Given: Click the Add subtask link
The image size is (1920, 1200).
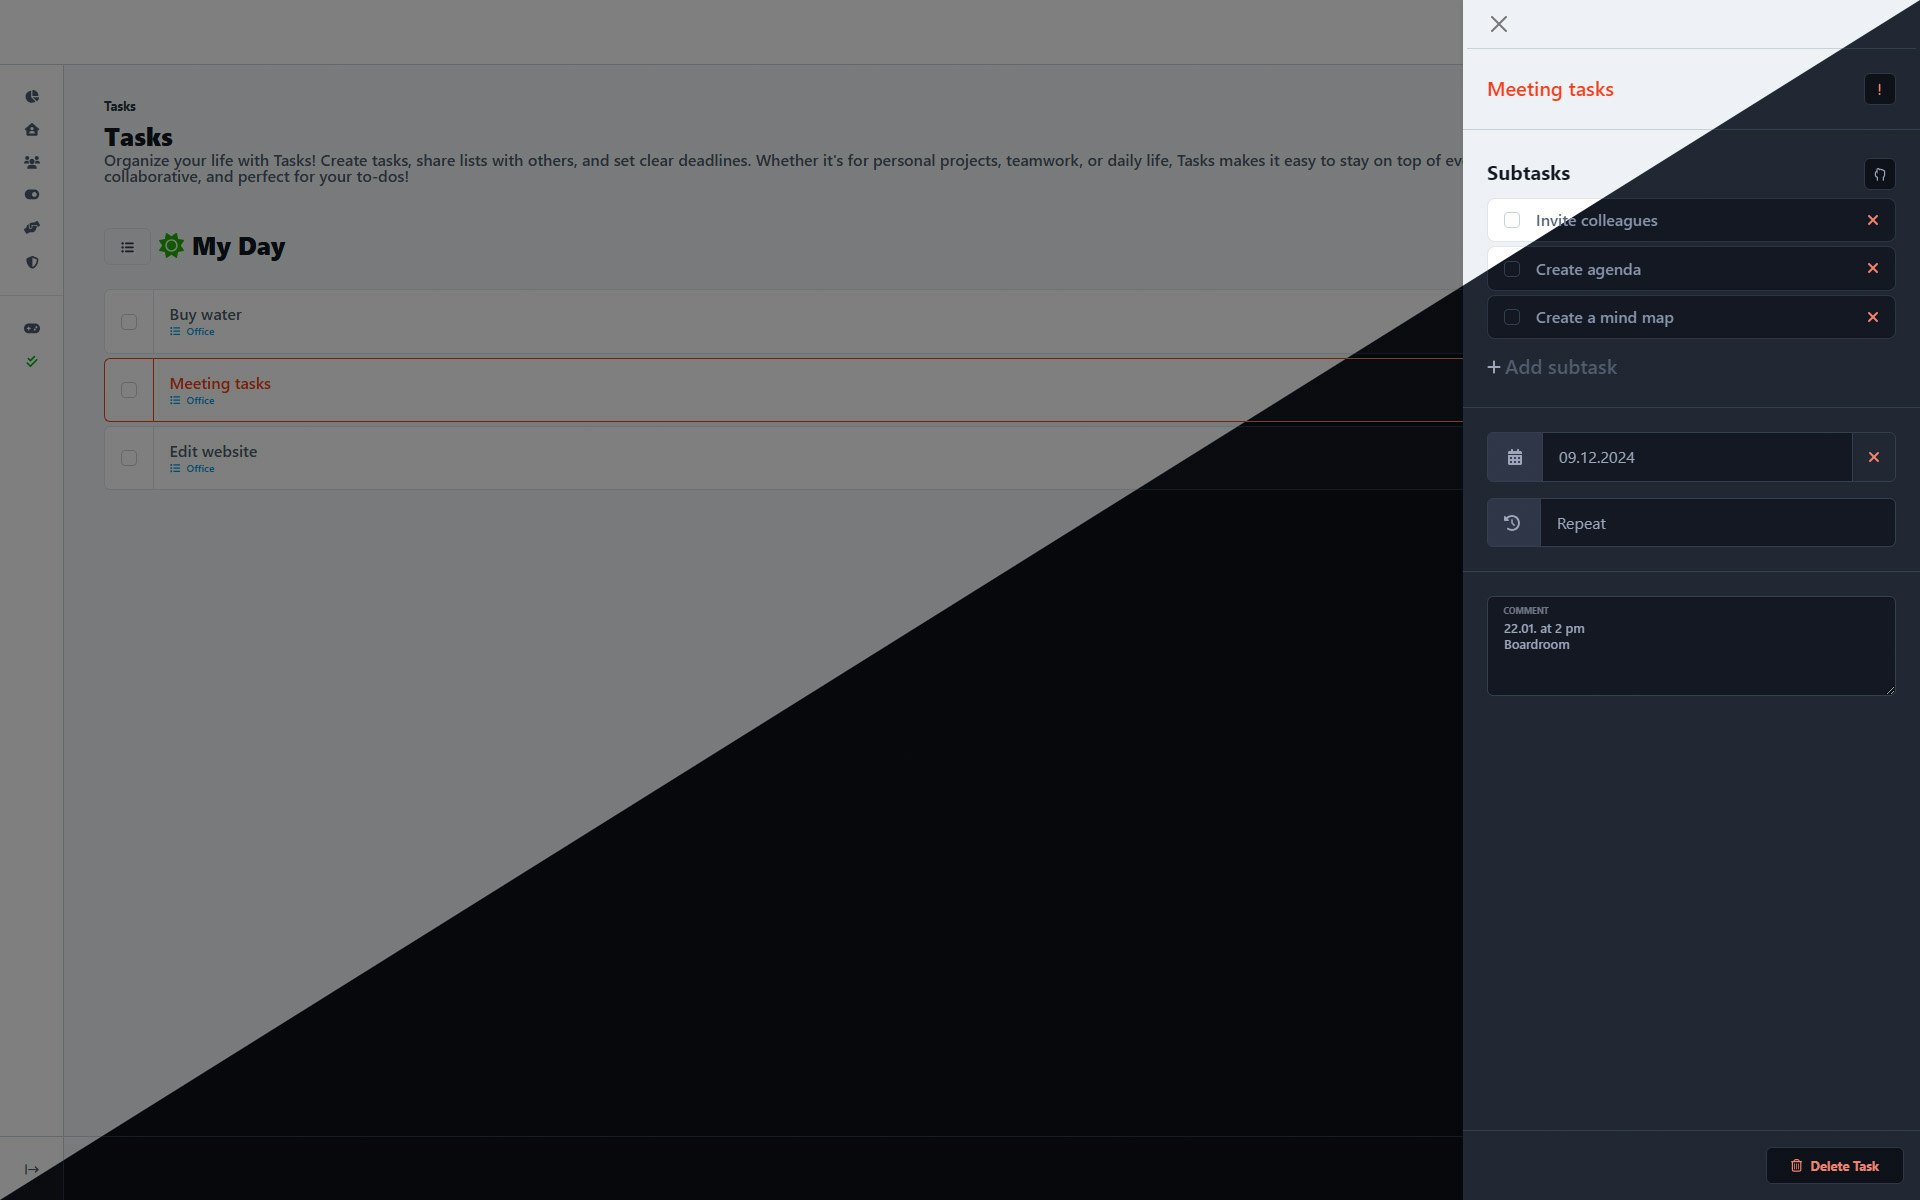Looking at the screenshot, I should tap(1551, 367).
